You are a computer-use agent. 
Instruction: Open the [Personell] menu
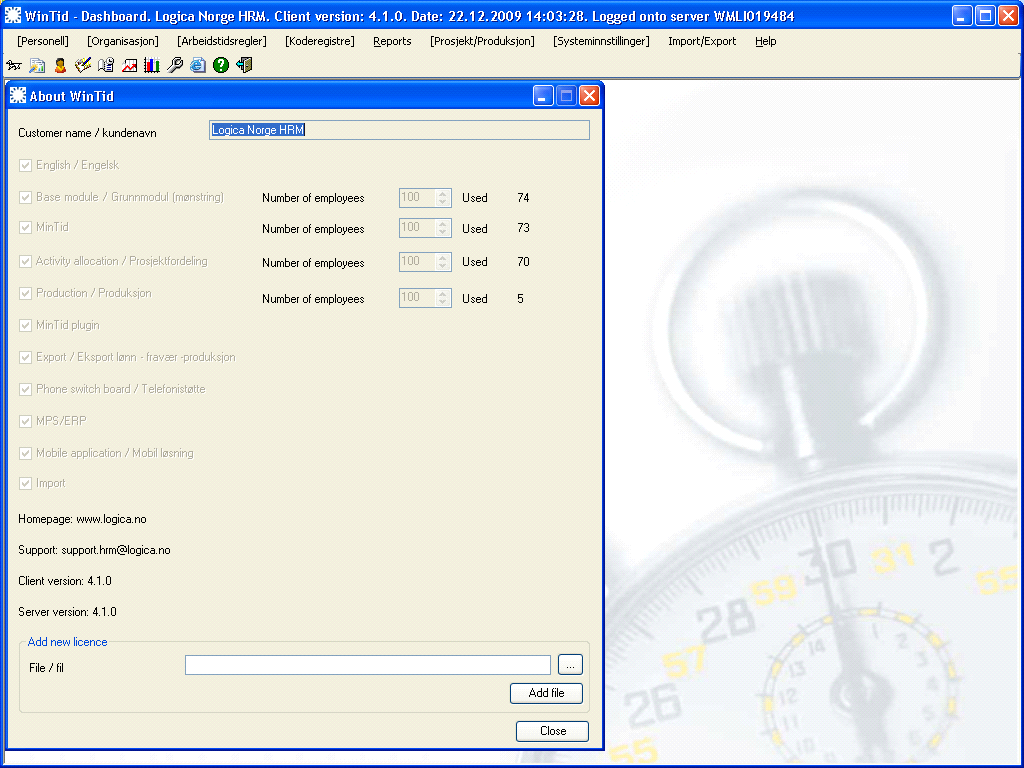[42, 41]
